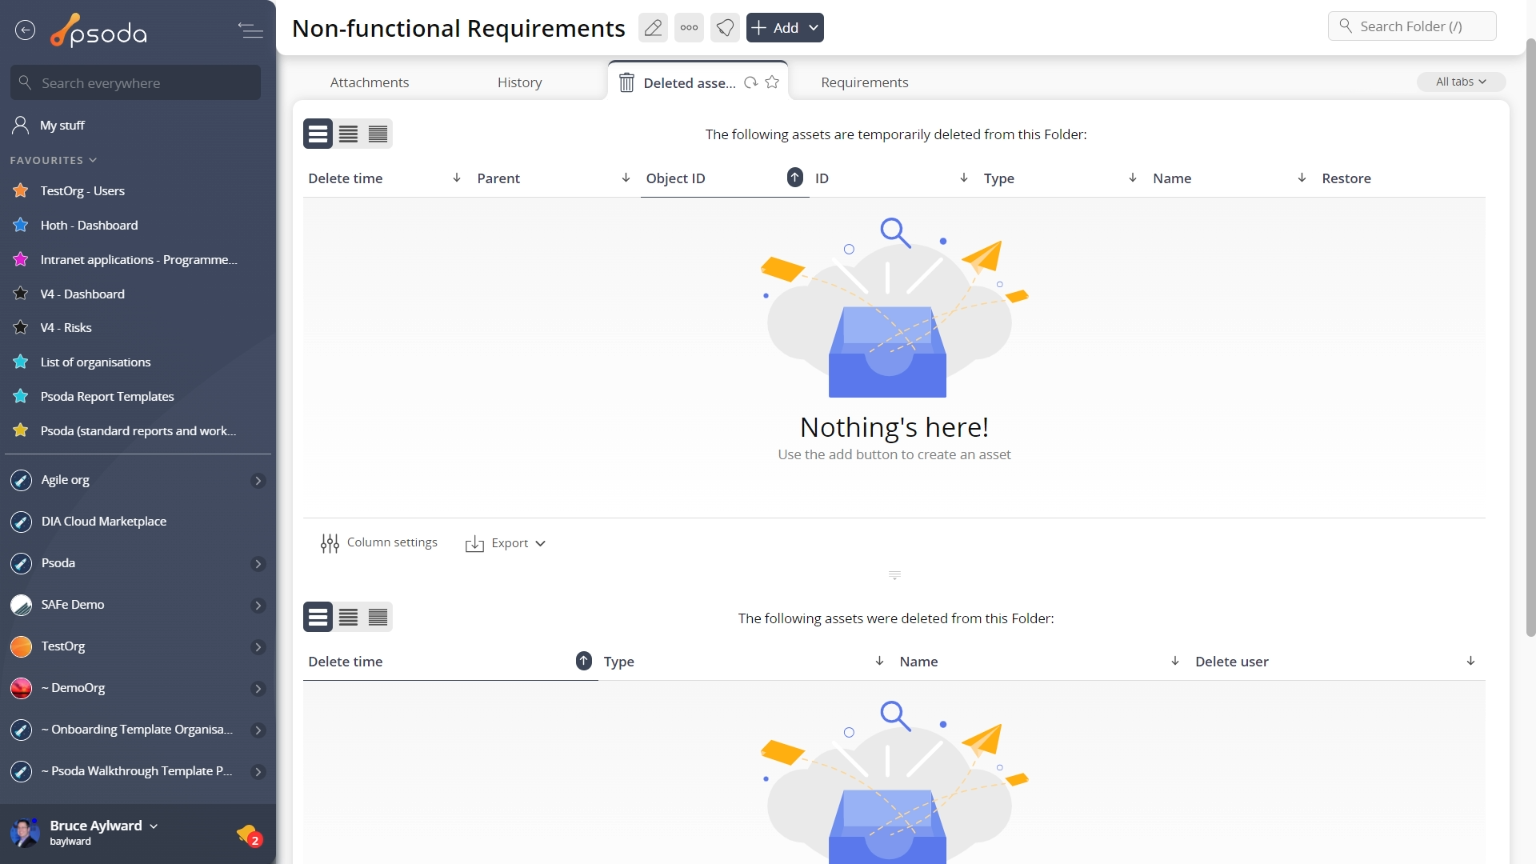Select comfortable row density in top table
Image resolution: width=1536 pixels, height=864 pixels.
point(318,134)
